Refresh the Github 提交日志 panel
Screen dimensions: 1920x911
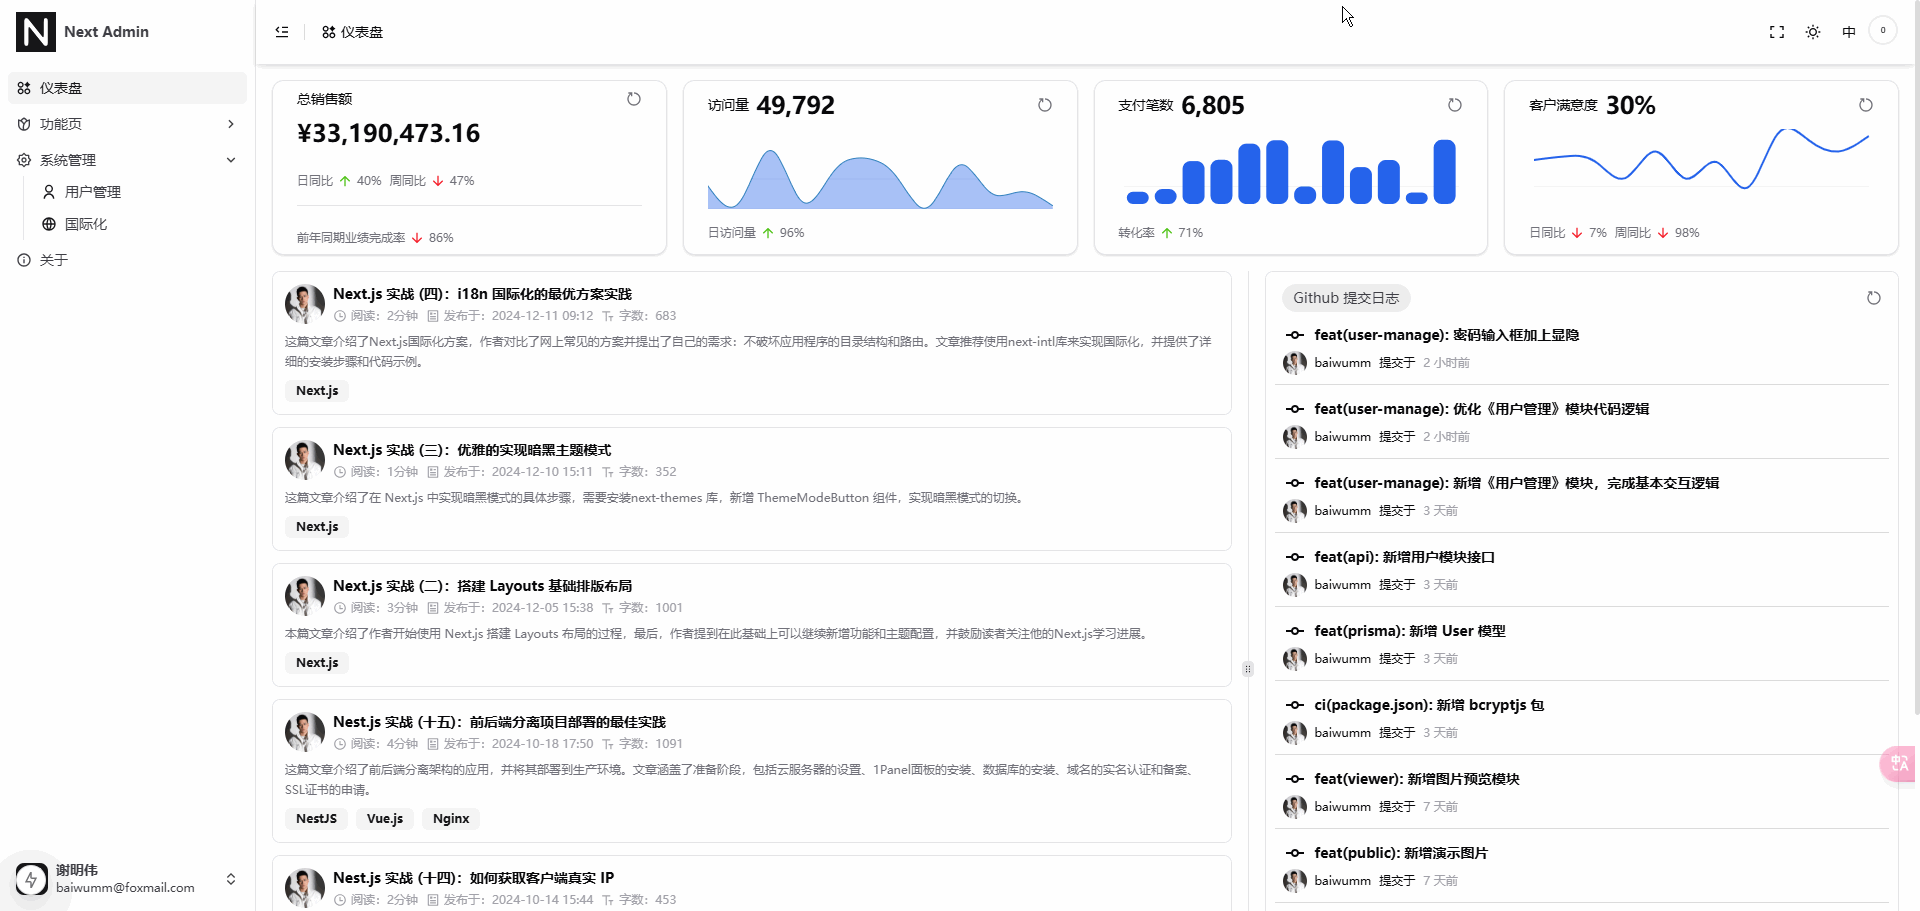pos(1874,298)
